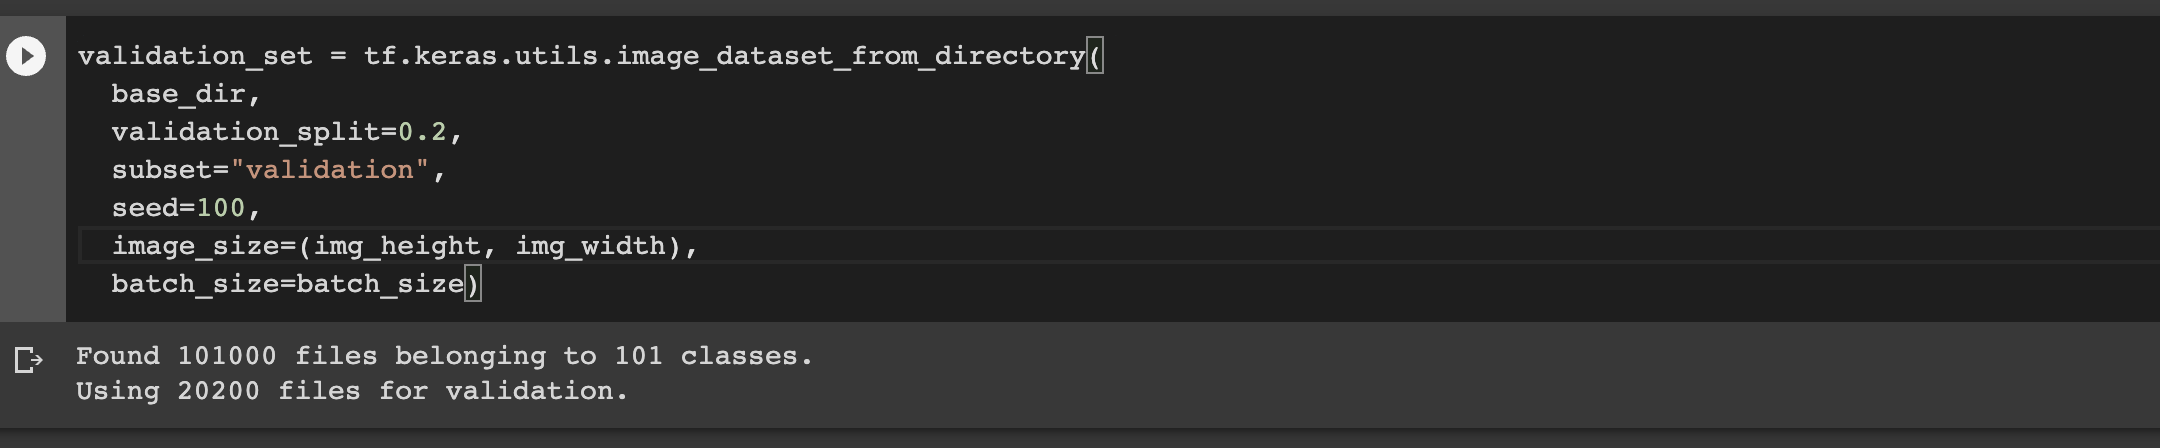The height and width of the screenshot is (448, 2160).
Task: Click the highlighted opening parenthesis
Action: point(1095,56)
